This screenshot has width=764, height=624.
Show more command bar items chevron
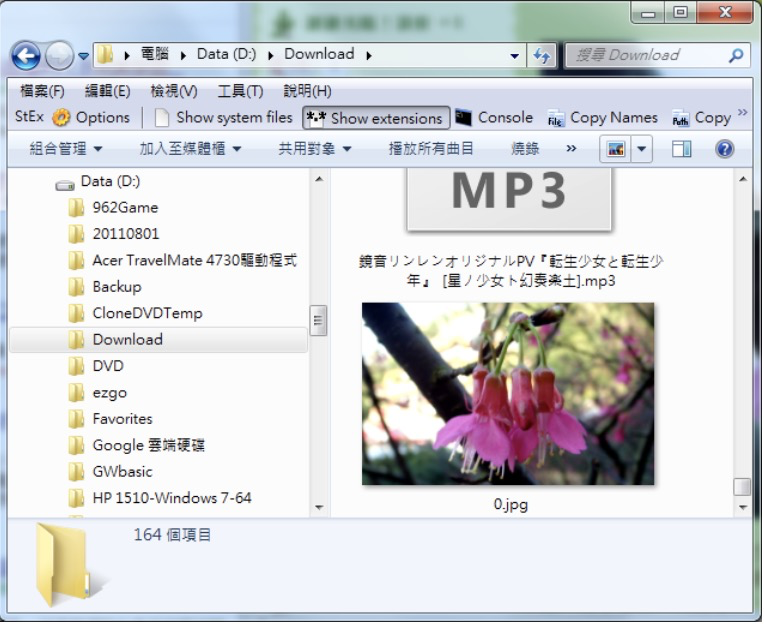coord(571,149)
